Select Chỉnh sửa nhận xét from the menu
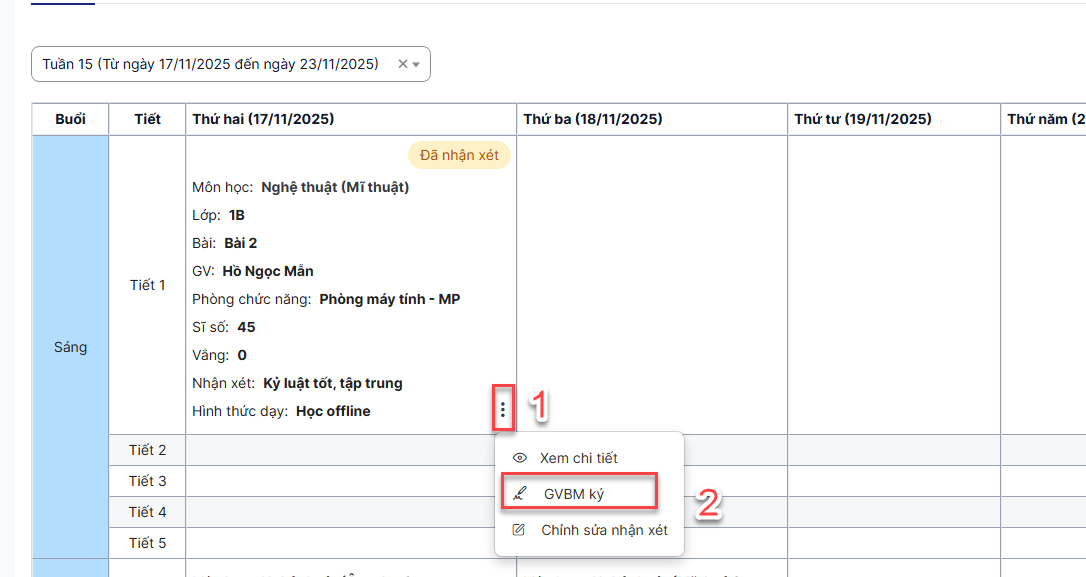This screenshot has height=577, width=1086. coord(604,530)
